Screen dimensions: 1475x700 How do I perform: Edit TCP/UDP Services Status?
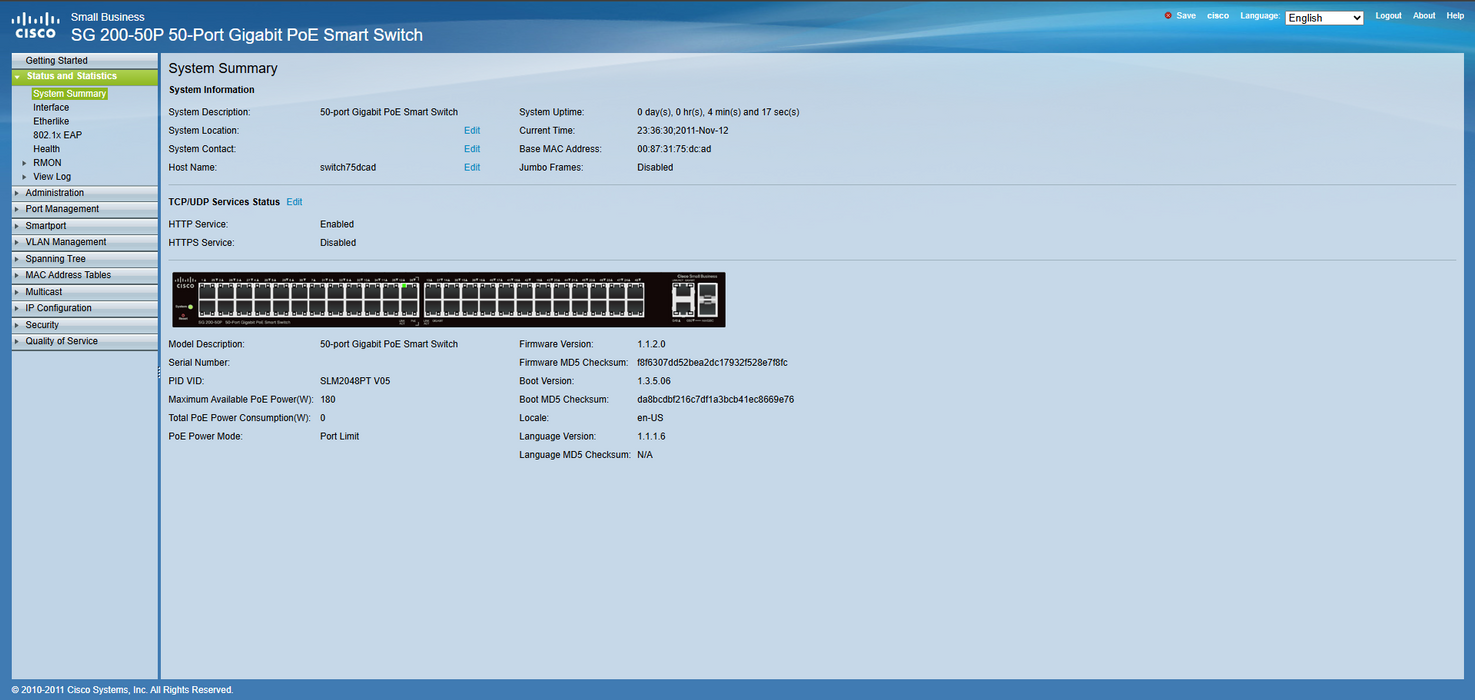[294, 202]
